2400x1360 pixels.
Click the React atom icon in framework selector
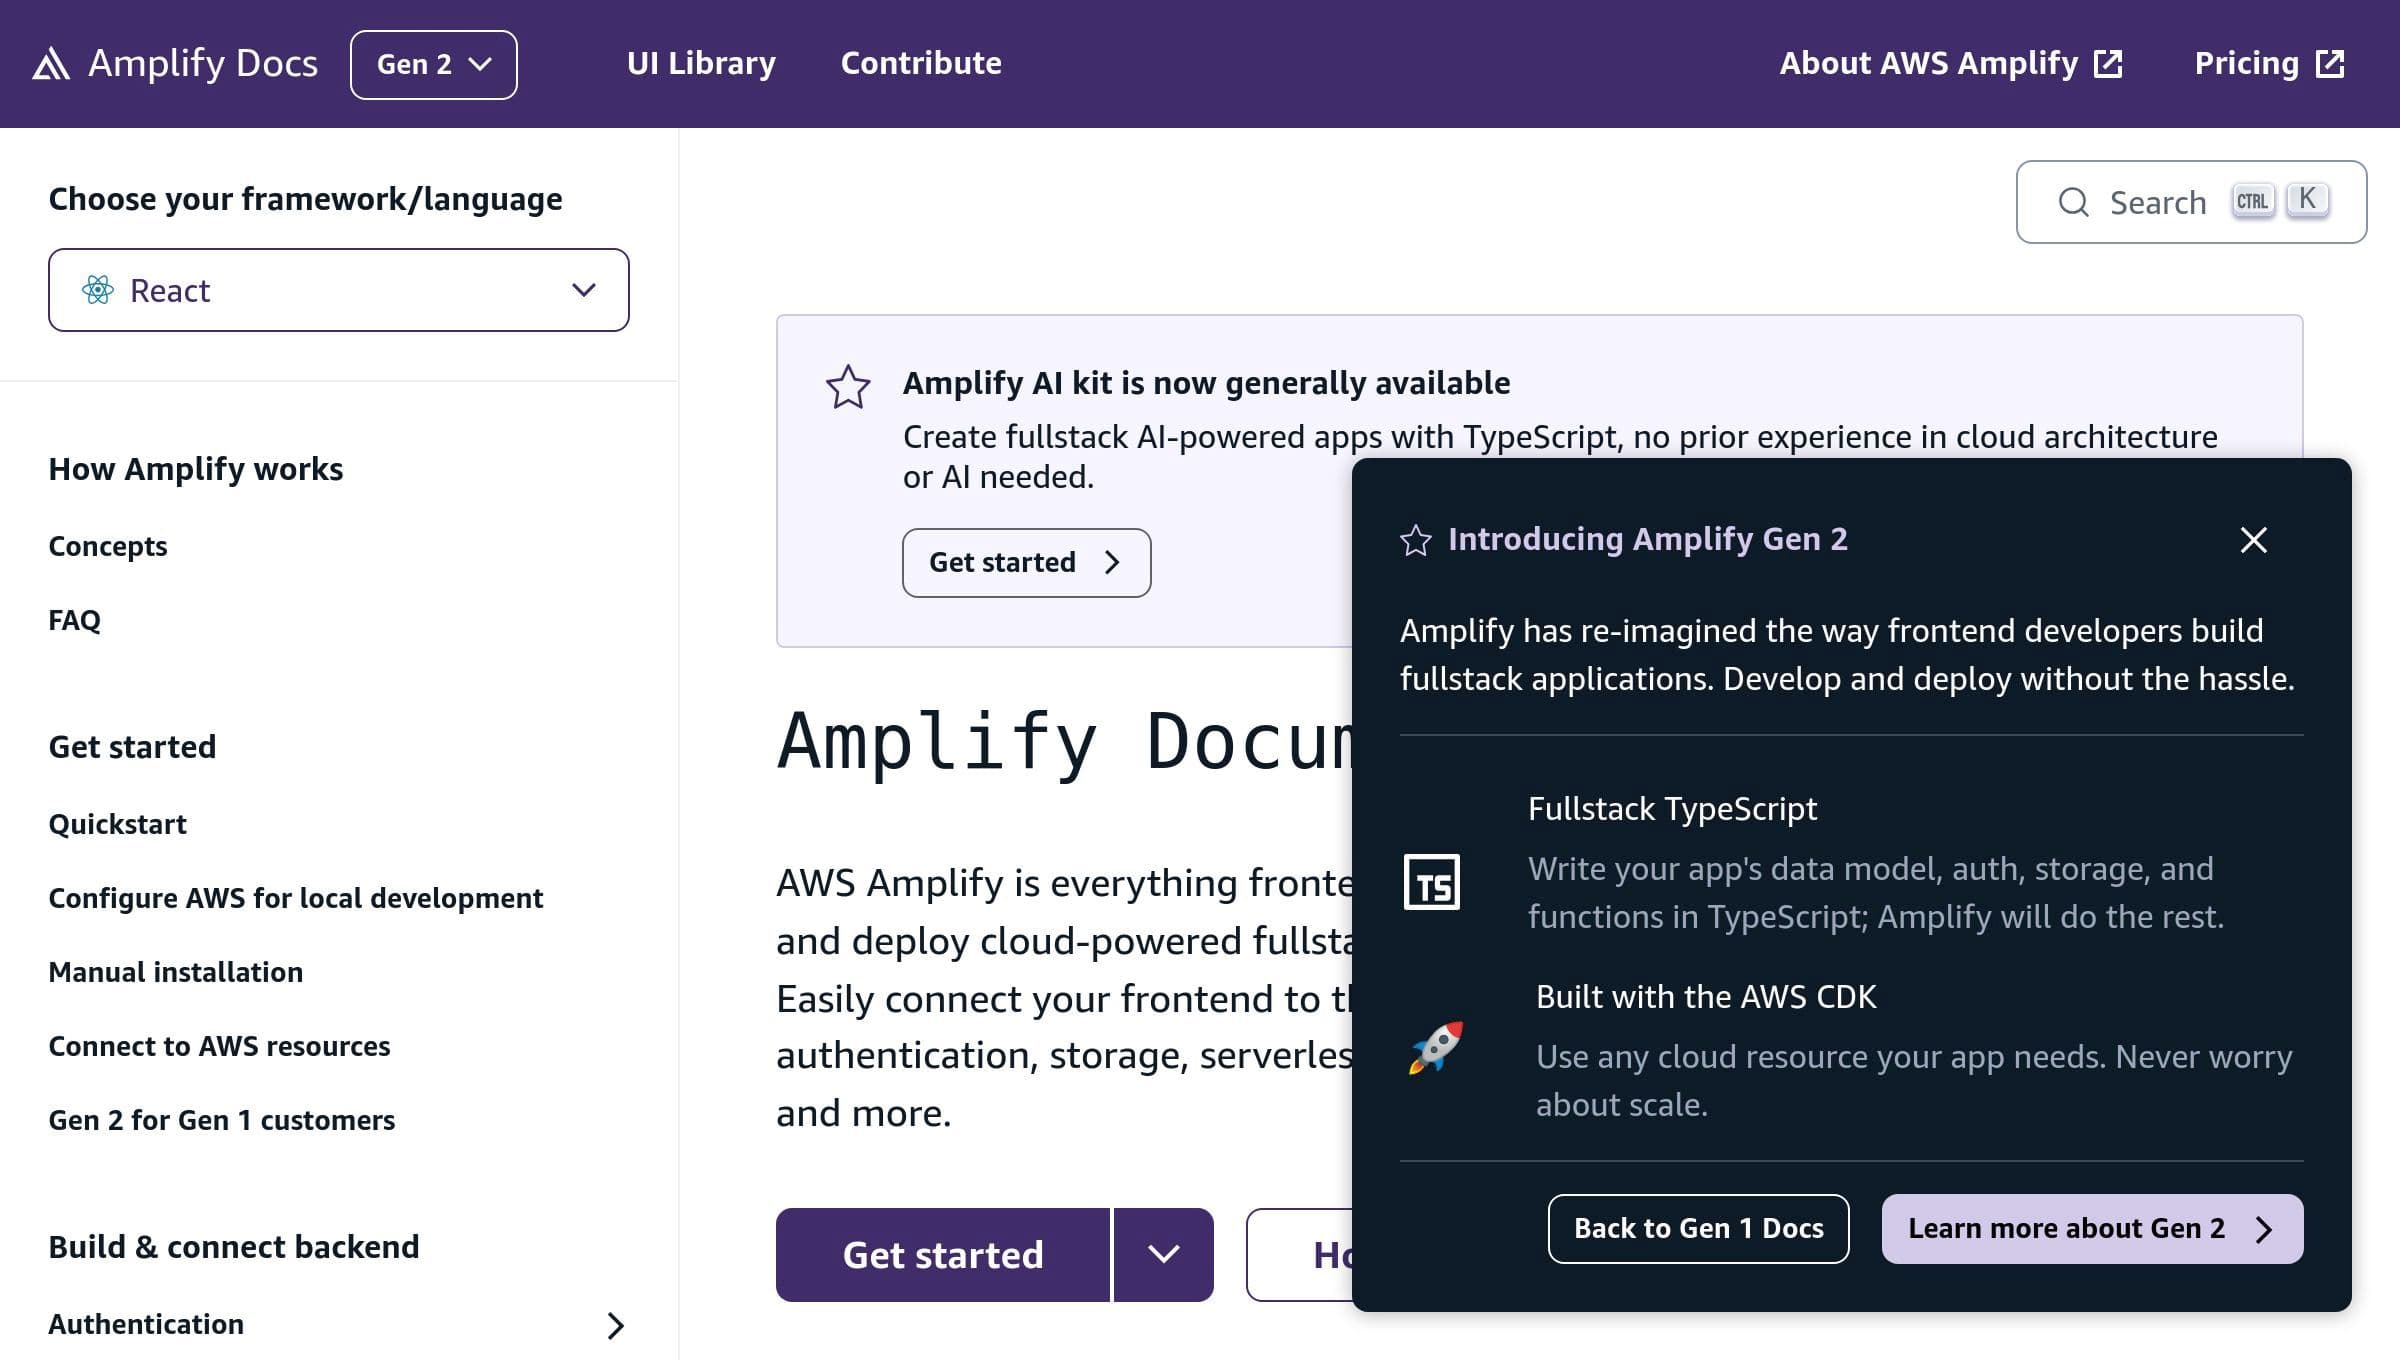coord(96,290)
